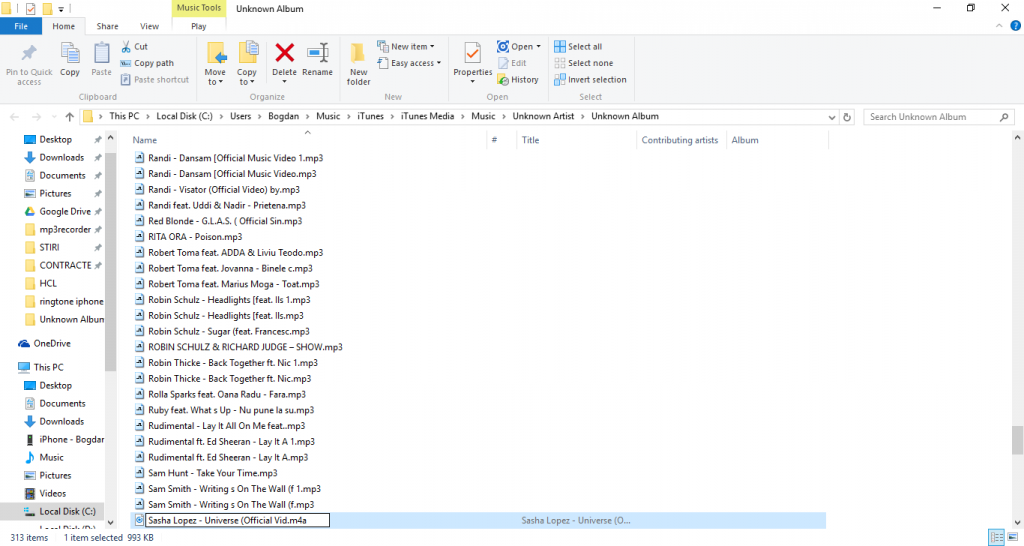
Task: Sort files by the Name column header
Action: click(308, 140)
